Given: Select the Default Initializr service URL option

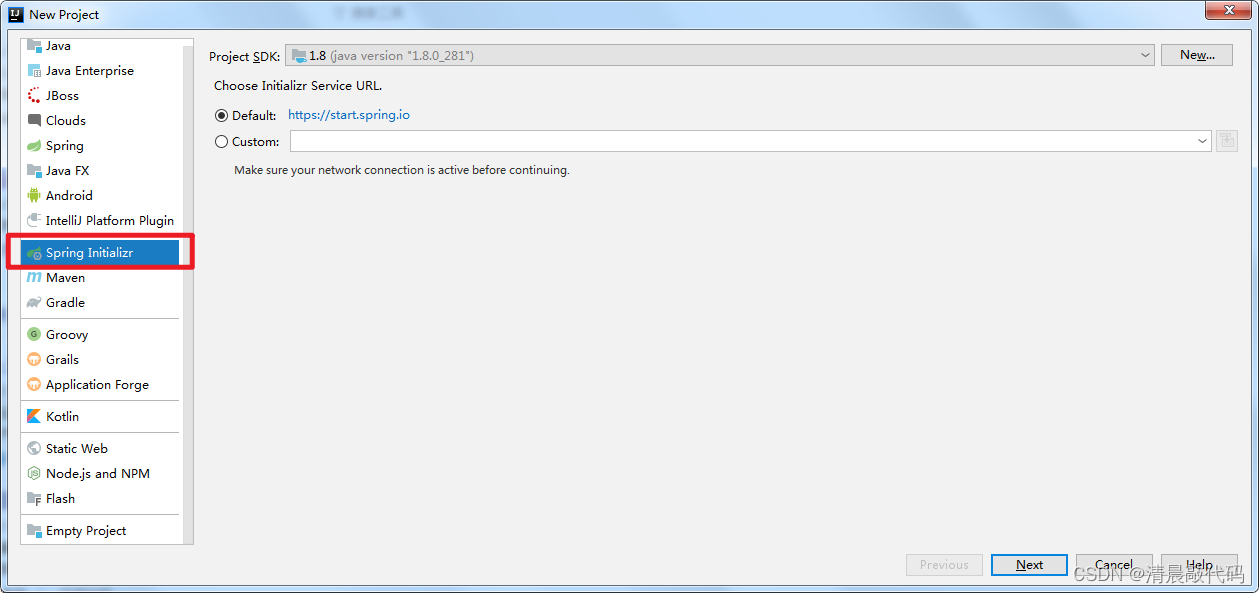Looking at the screenshot, I should [x=221, y=115].
